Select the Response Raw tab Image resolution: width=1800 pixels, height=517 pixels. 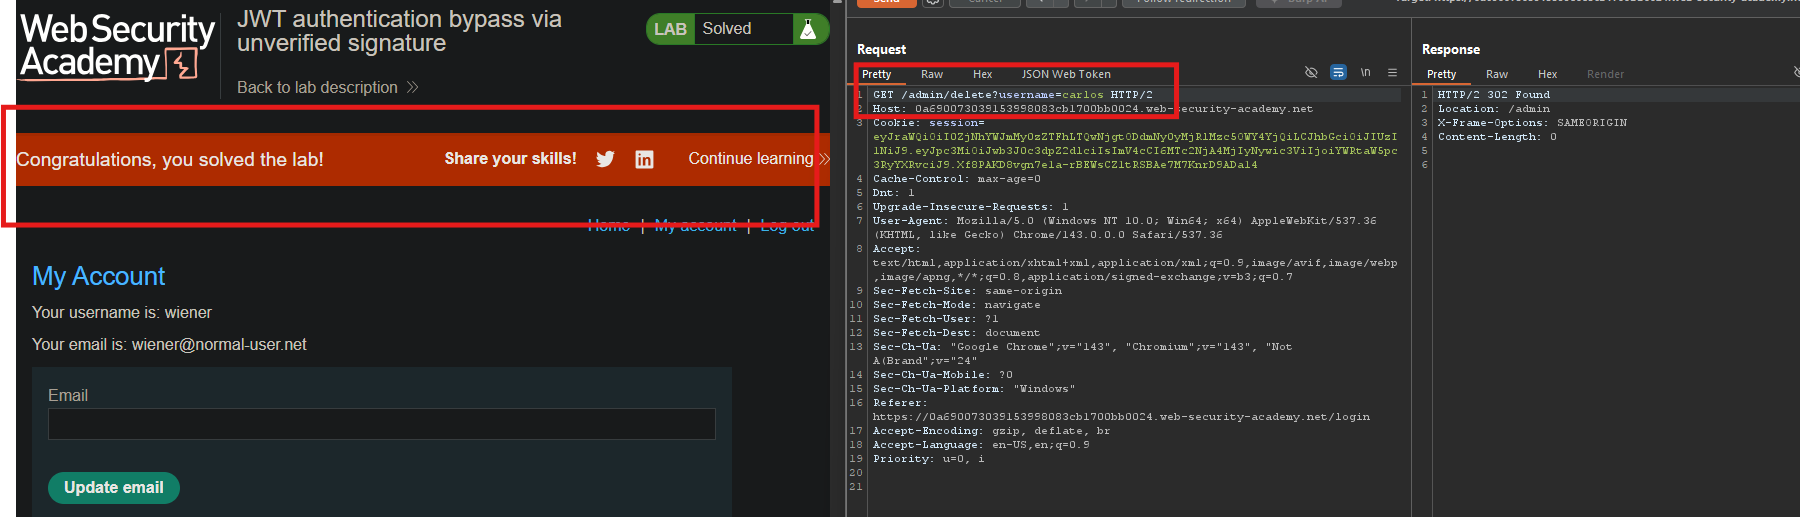click(x=1497, y=74)
